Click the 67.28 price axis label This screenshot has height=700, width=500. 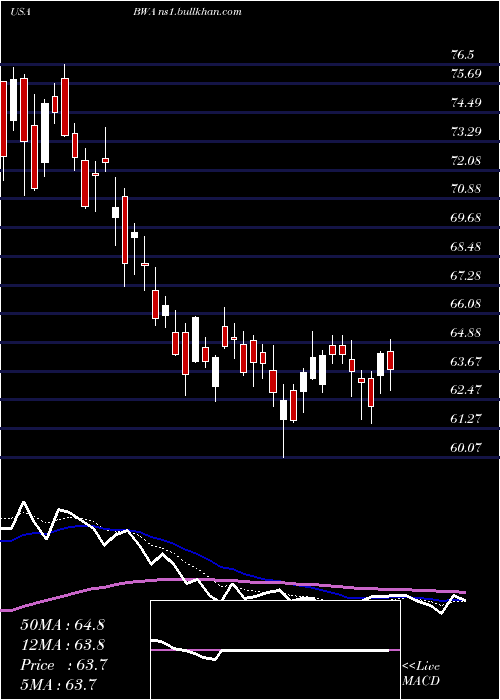[467, 275]
